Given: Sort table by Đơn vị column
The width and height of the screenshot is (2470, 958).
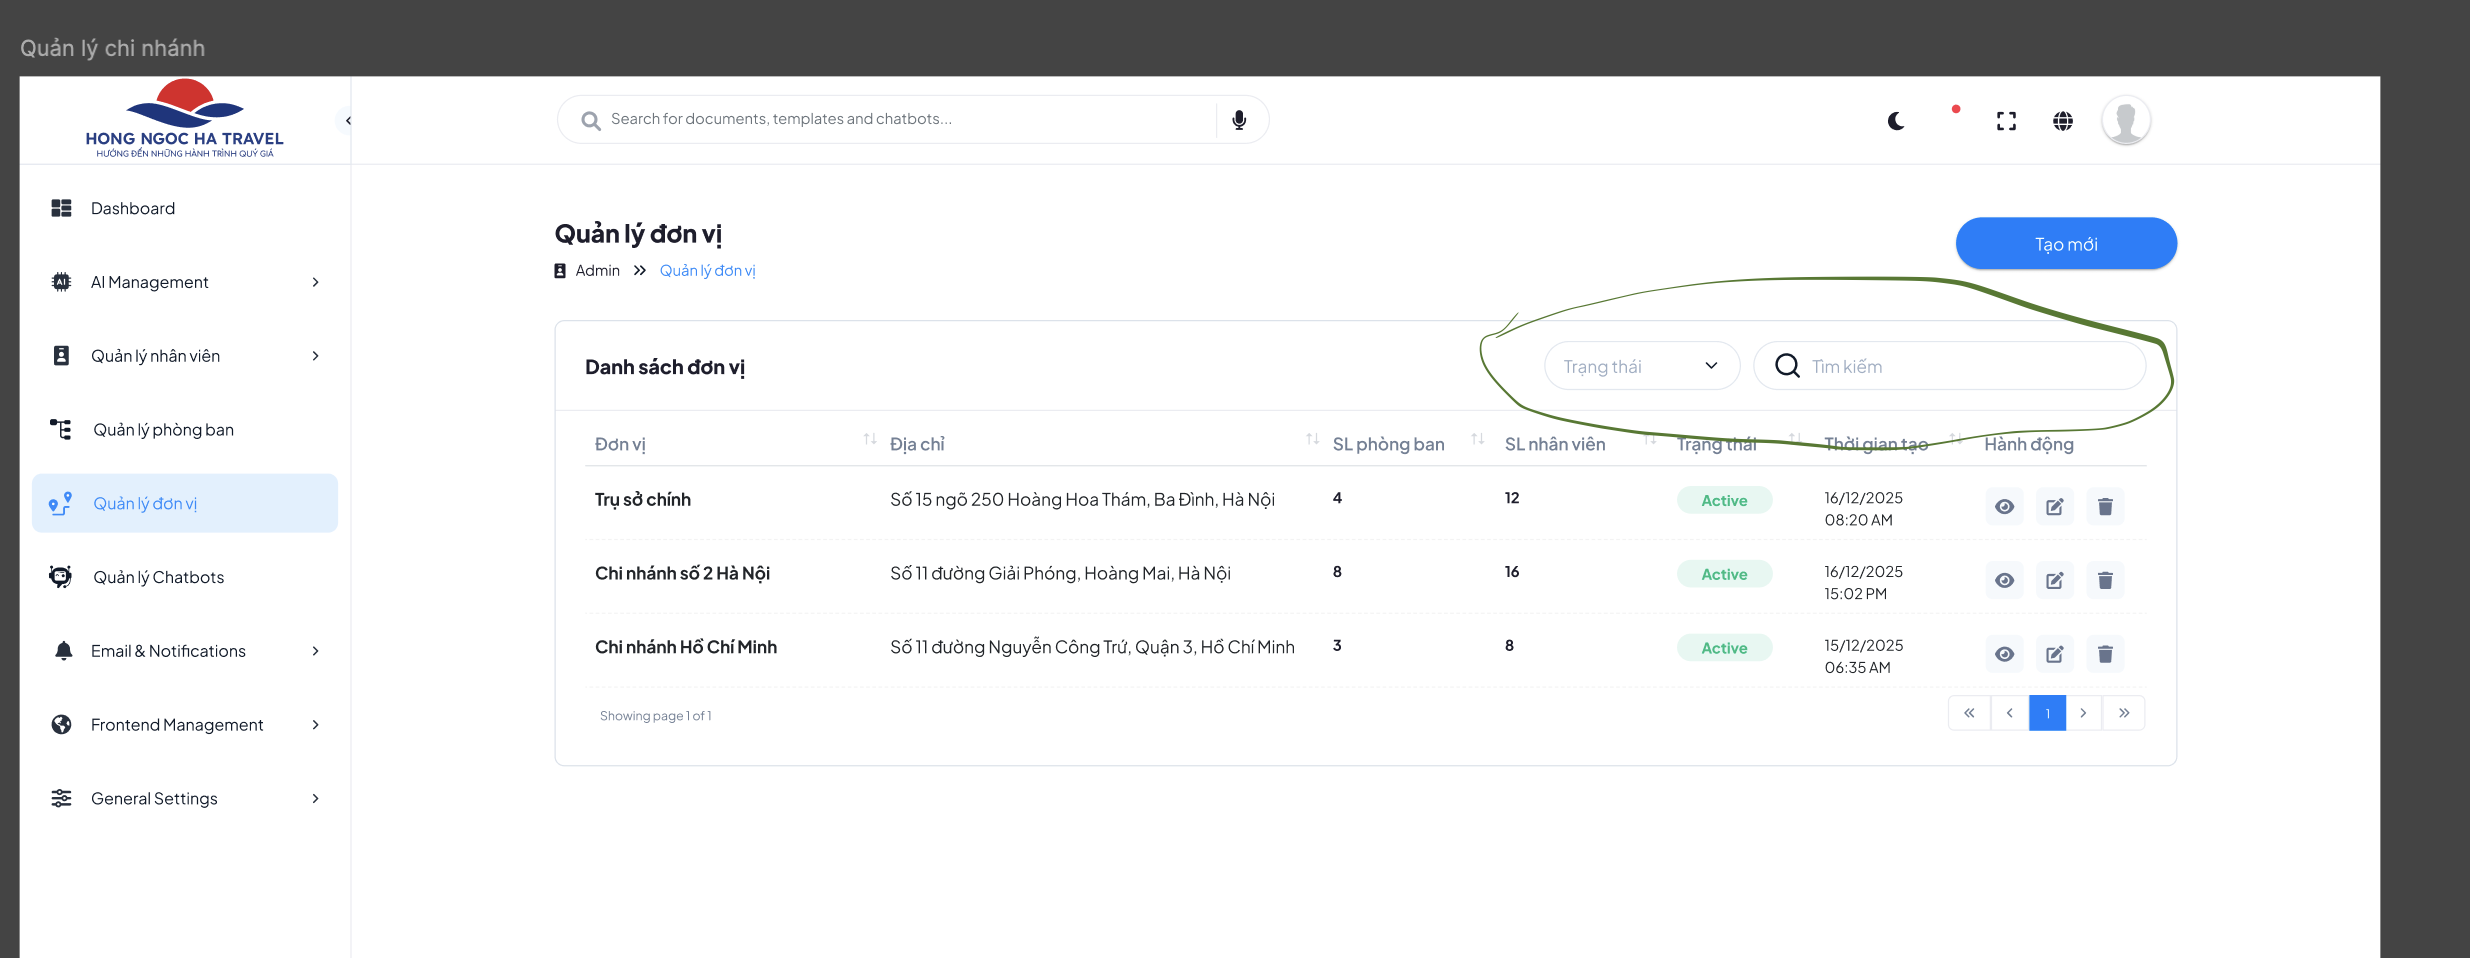Looking at the screenshot, I should [869, 440].
